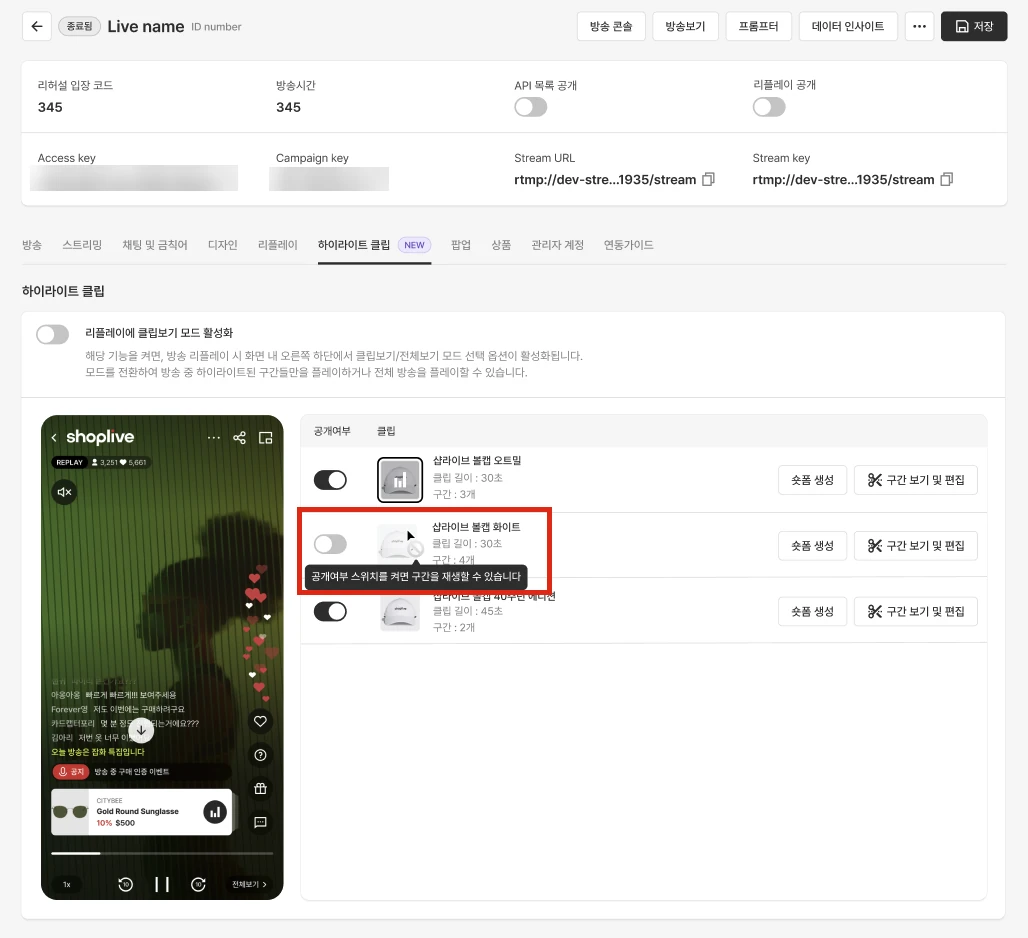Click 방송보기 button
Viewport: 1028px width, 938px height.
tap(685, 26)
